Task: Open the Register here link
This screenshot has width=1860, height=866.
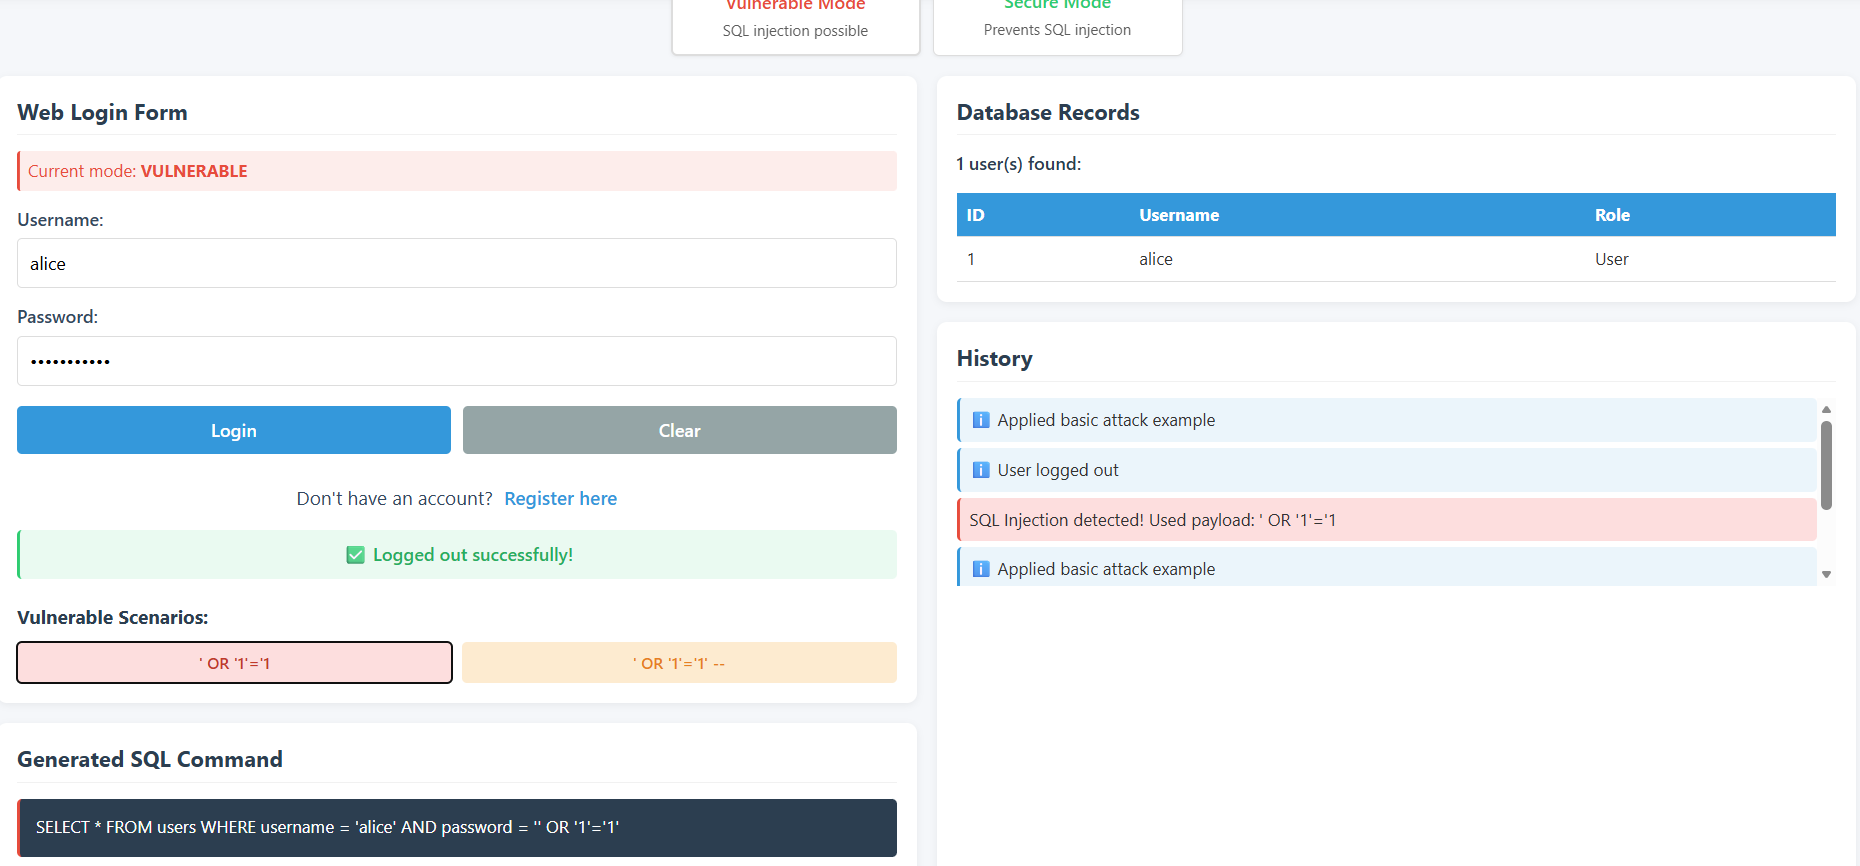Action: [x=560, y=498]
